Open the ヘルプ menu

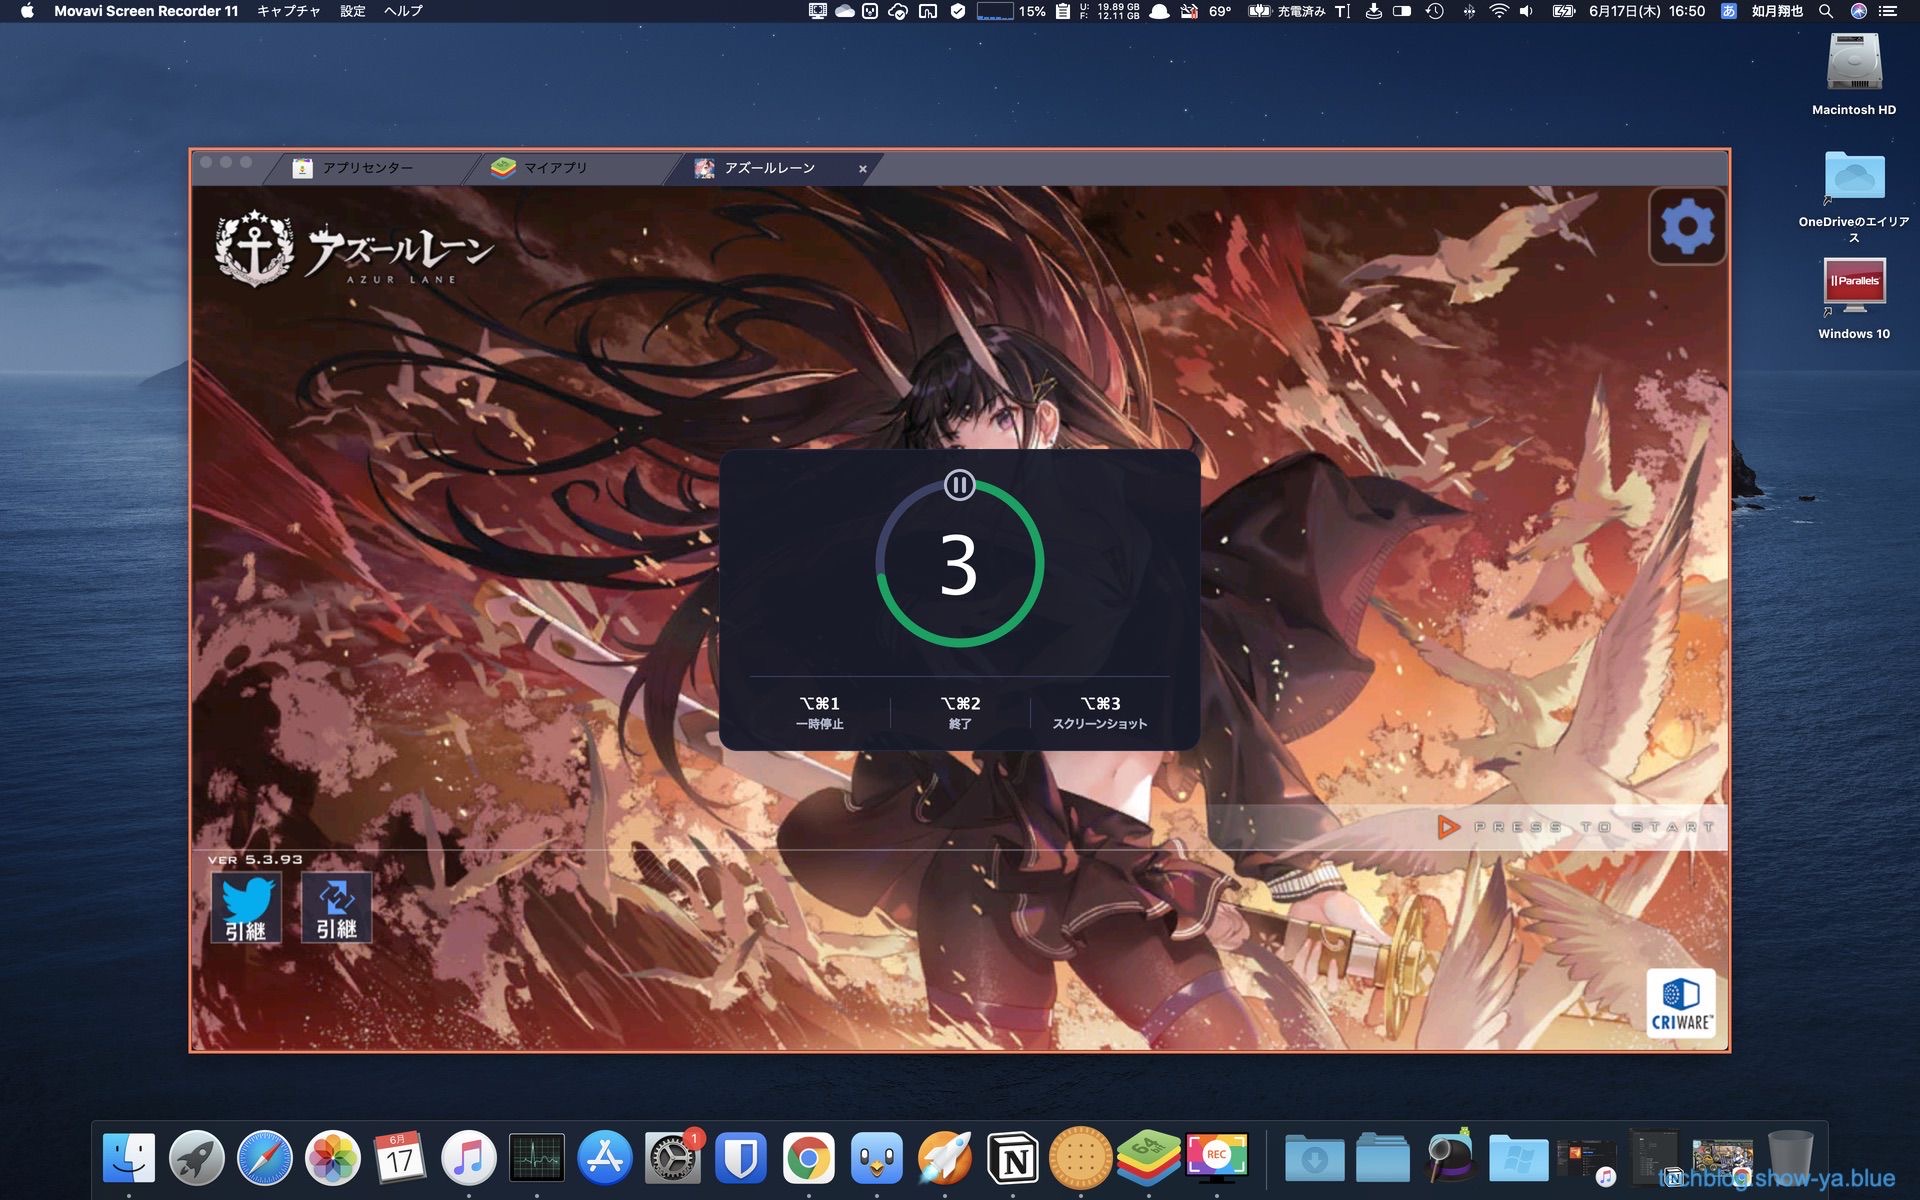(x=403, y=11)
